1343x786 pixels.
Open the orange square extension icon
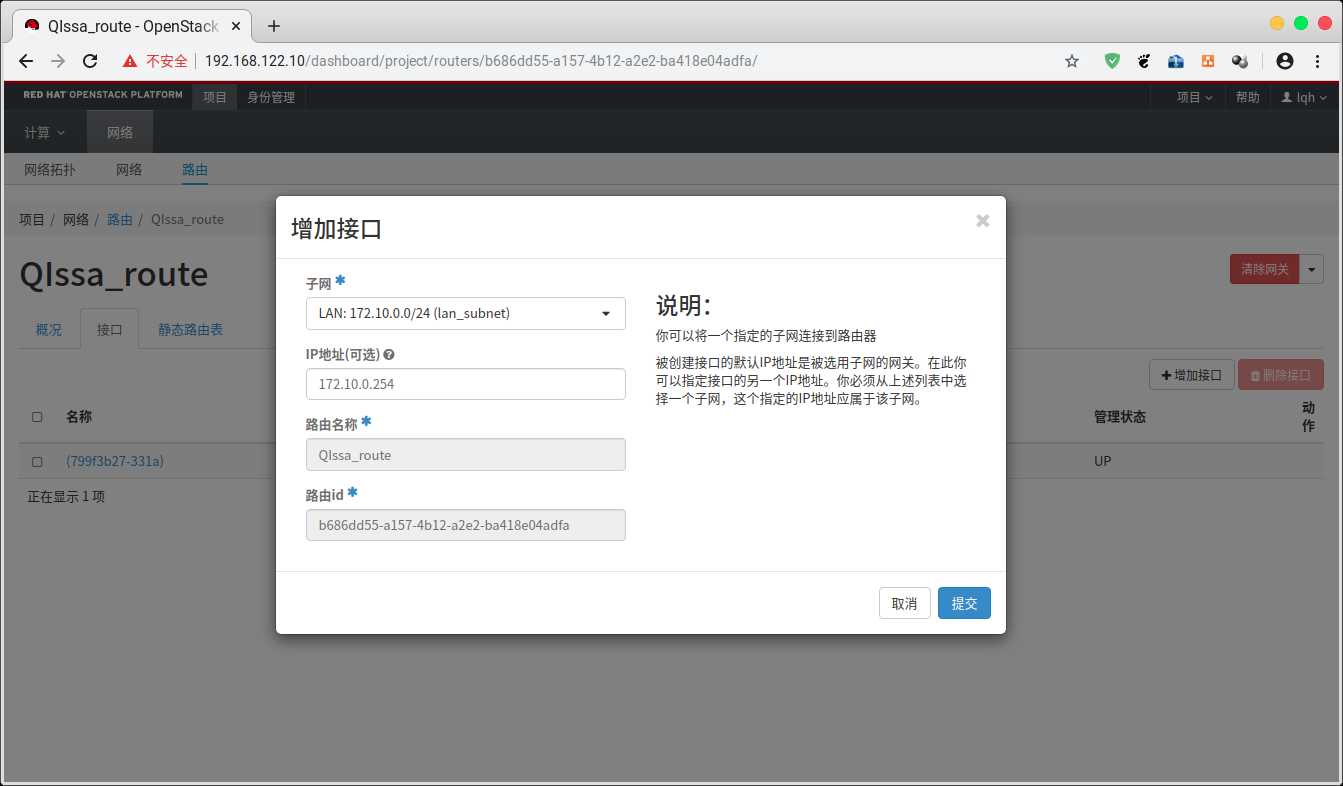click(x=1208, y=61)
